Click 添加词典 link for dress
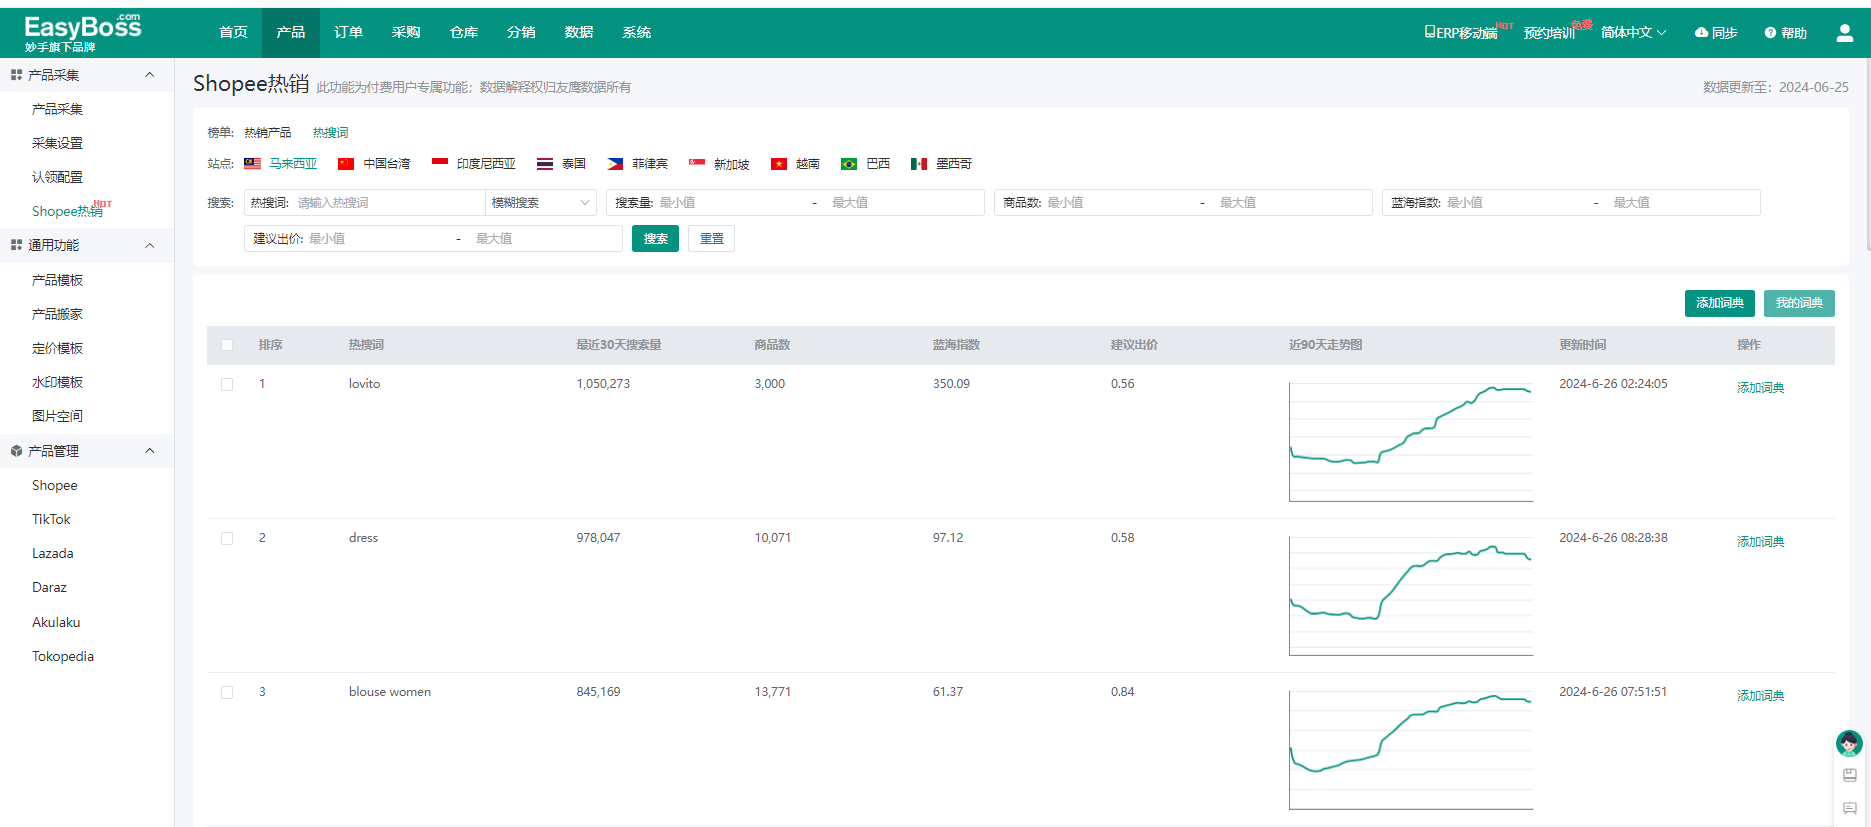The width and height of the screenshot is (1871, 827). 1760,542
